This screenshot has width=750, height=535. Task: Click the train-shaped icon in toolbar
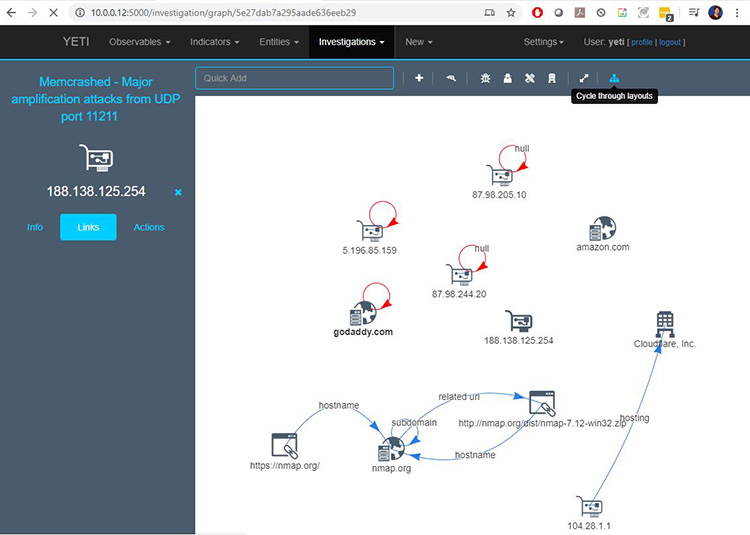pos(552,78)
